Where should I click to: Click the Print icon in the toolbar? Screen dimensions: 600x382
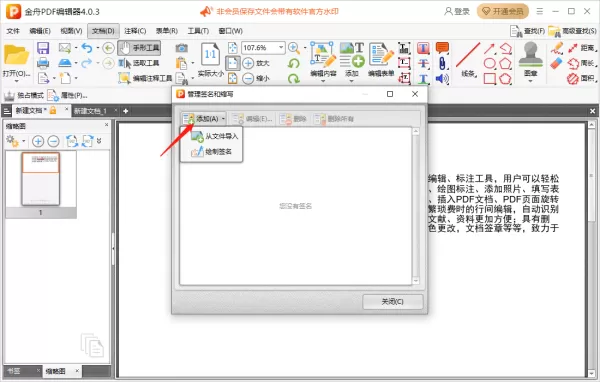43,63
